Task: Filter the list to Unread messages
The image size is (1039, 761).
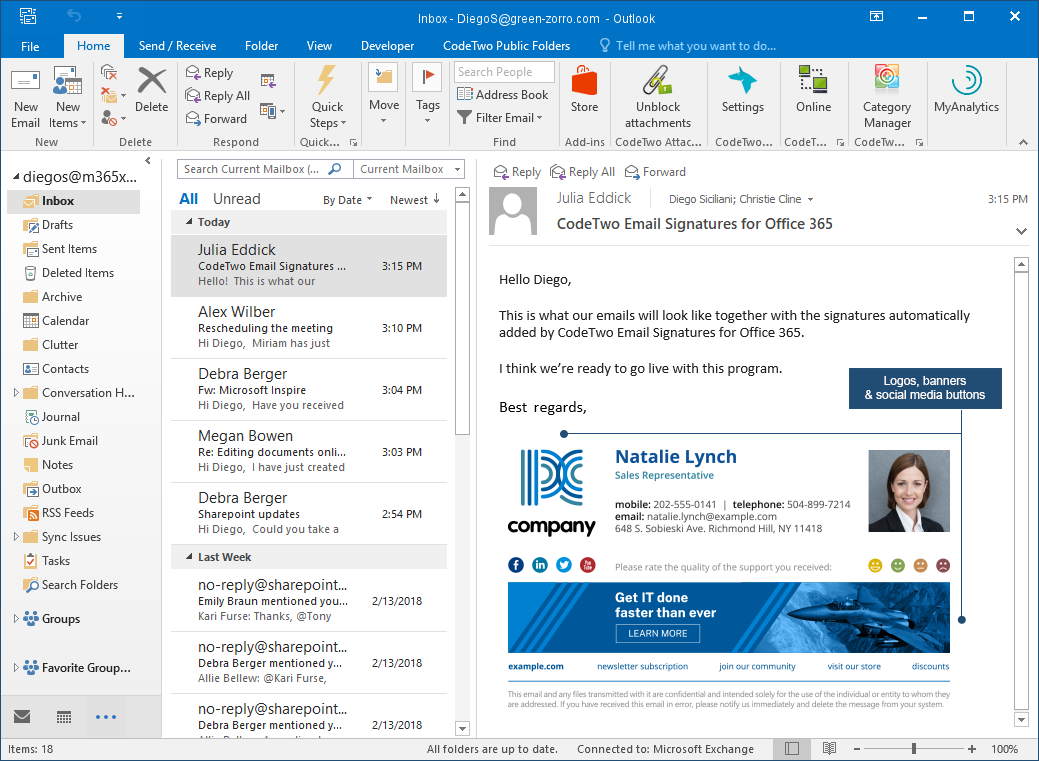Action: tap(237, 199)
